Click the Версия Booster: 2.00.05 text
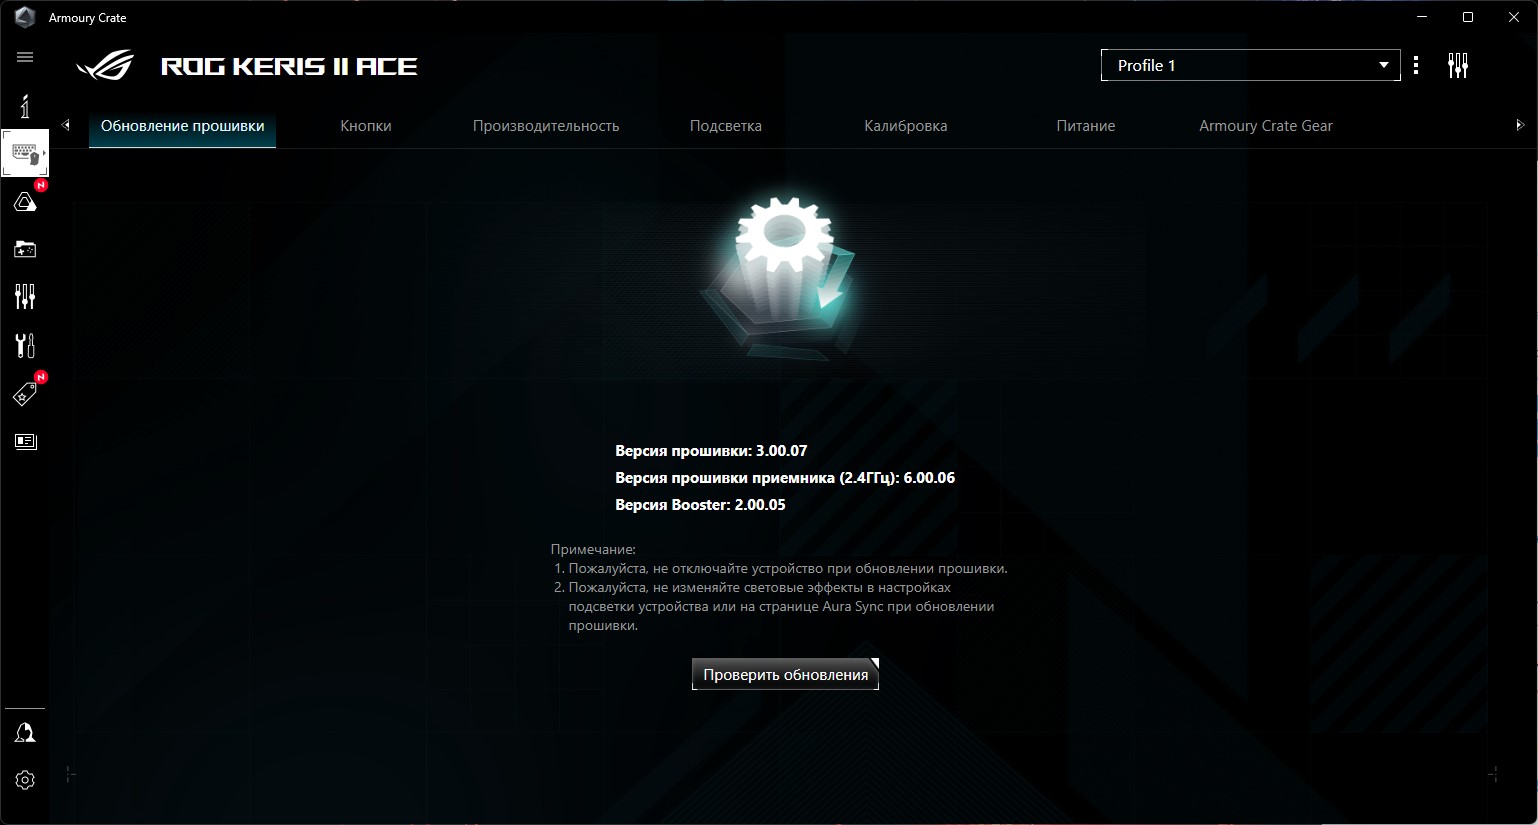 click(x=700, y=505)
